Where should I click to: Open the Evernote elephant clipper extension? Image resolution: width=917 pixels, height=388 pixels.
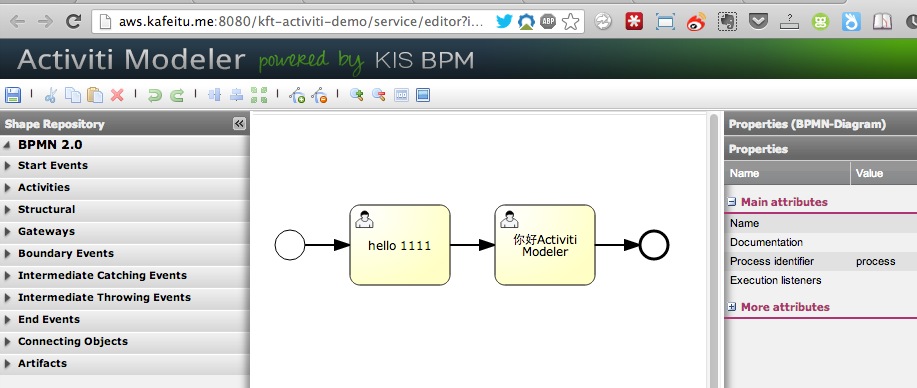(727, 22)
